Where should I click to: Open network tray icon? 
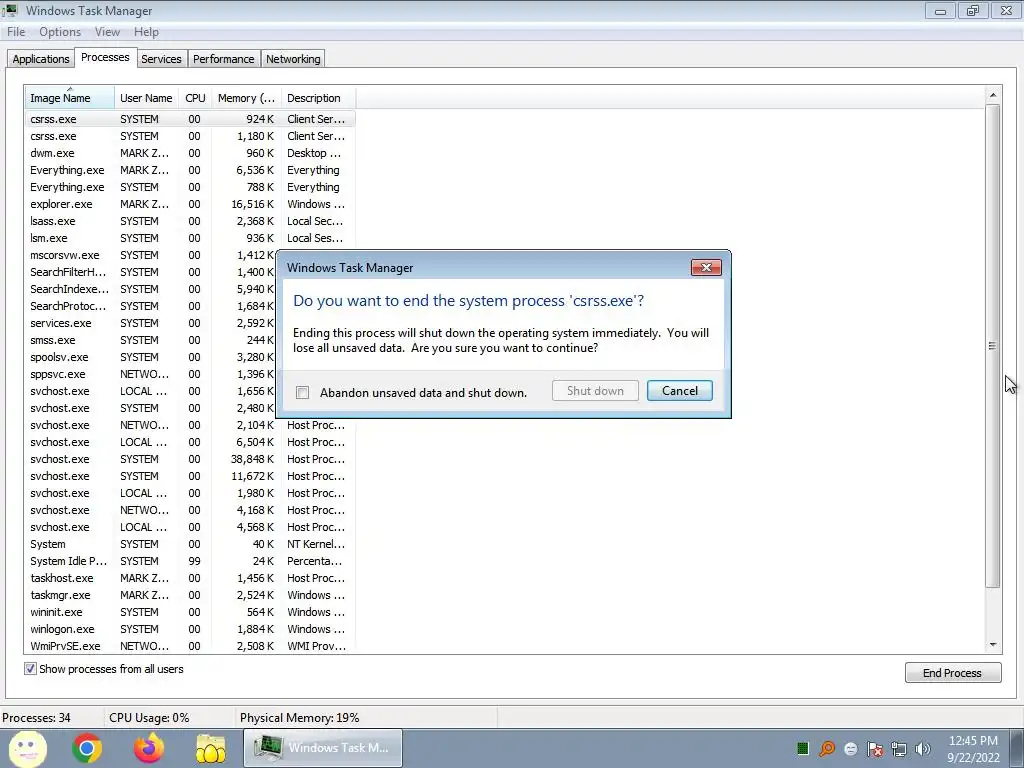coord(899,749)
